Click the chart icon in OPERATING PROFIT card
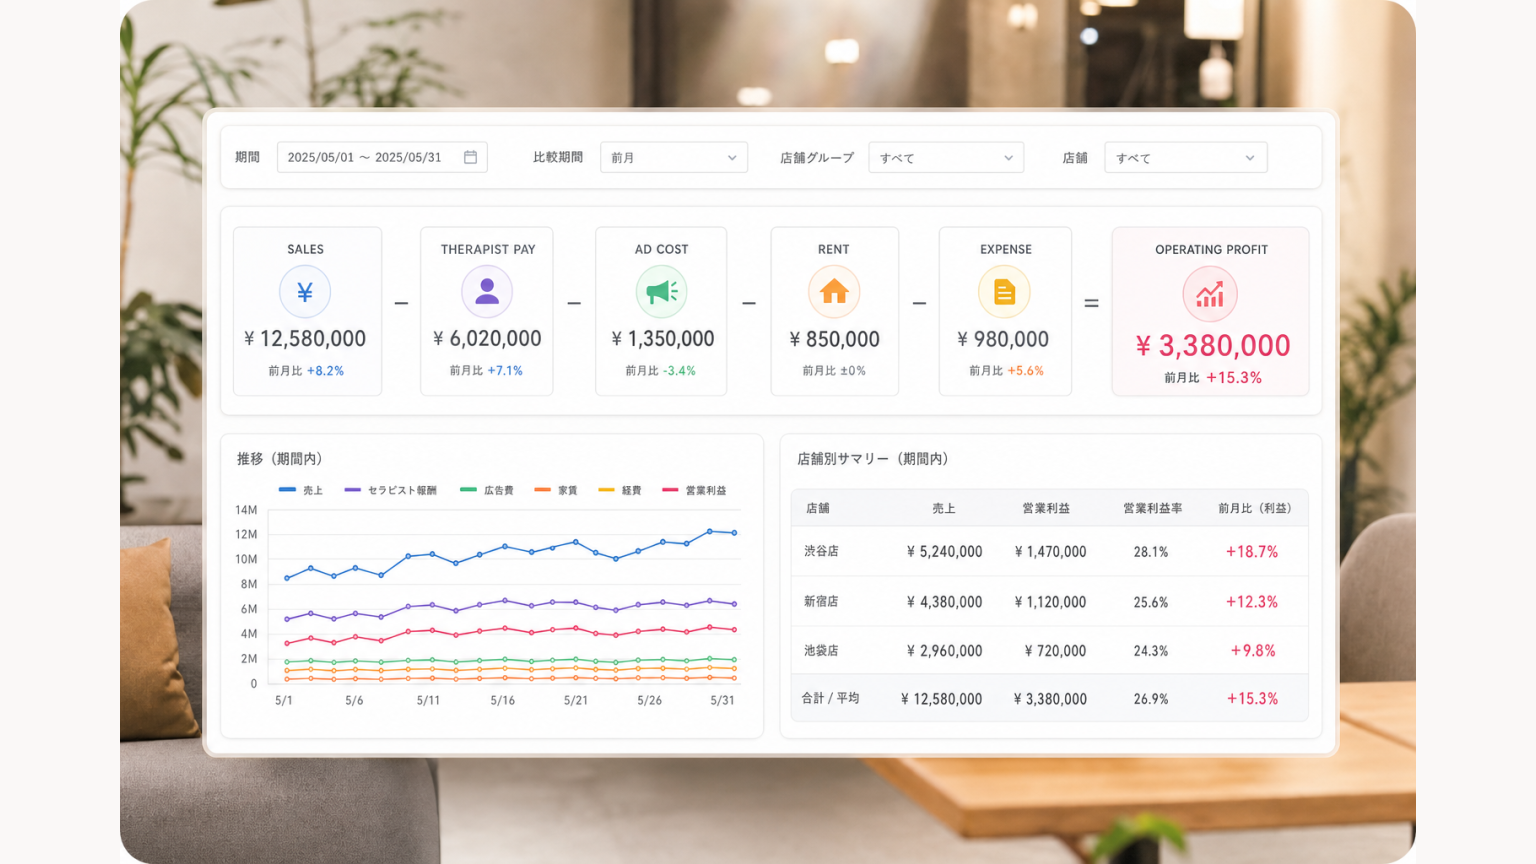 click(x=1210, y=295)
